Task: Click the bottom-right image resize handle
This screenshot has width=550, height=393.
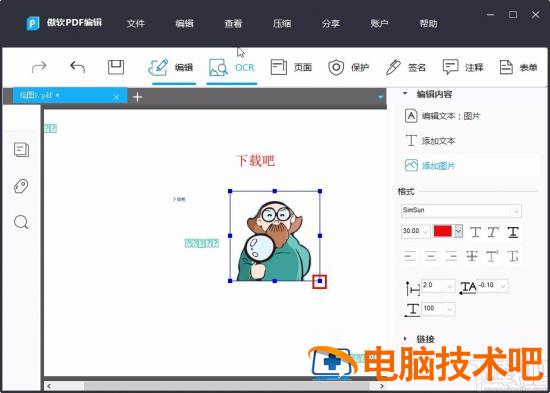Action: [x=320, y=281]
